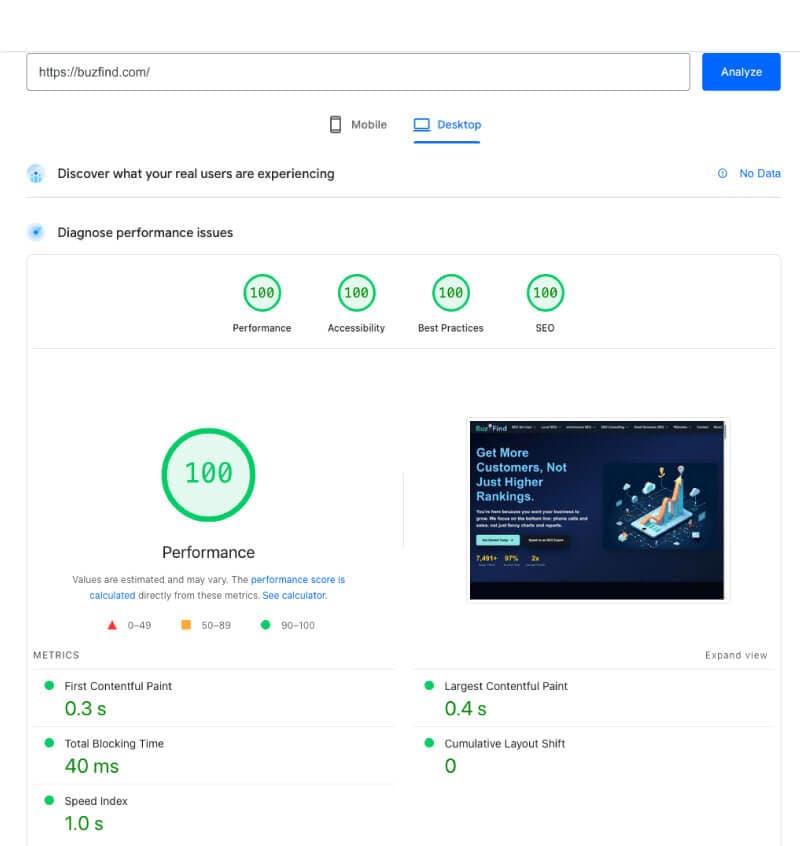
Task: Click the 'Discover what your real users' heading
Action: pyautogui.click(x=196, y=174)
